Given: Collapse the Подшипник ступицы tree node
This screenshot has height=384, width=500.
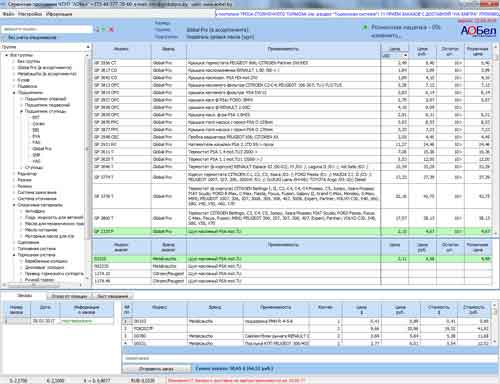Looking at the screenshot, I should pos(22,111).
